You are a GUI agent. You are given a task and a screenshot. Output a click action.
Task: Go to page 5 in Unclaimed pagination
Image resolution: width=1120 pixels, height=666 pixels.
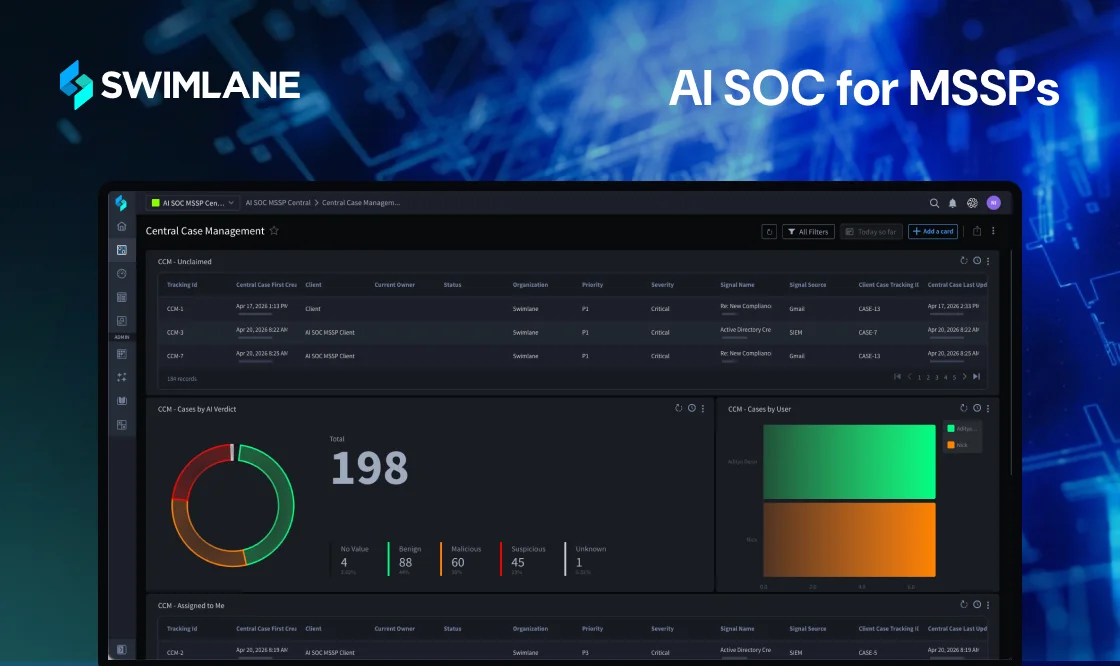[x=954, y=377]
